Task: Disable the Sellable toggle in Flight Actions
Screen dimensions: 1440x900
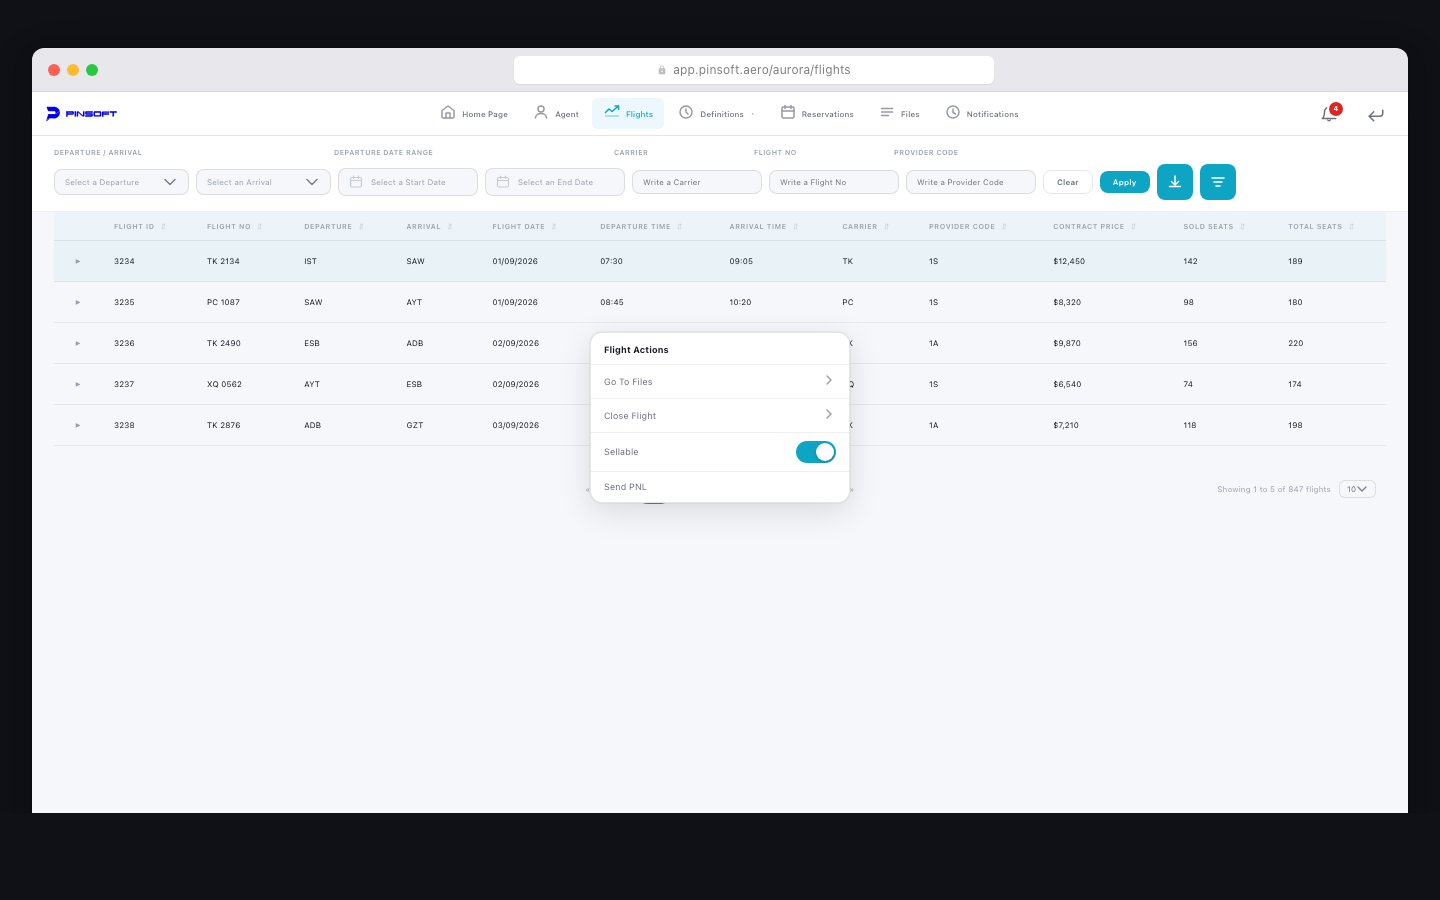Action: click(x=815, y=452)
